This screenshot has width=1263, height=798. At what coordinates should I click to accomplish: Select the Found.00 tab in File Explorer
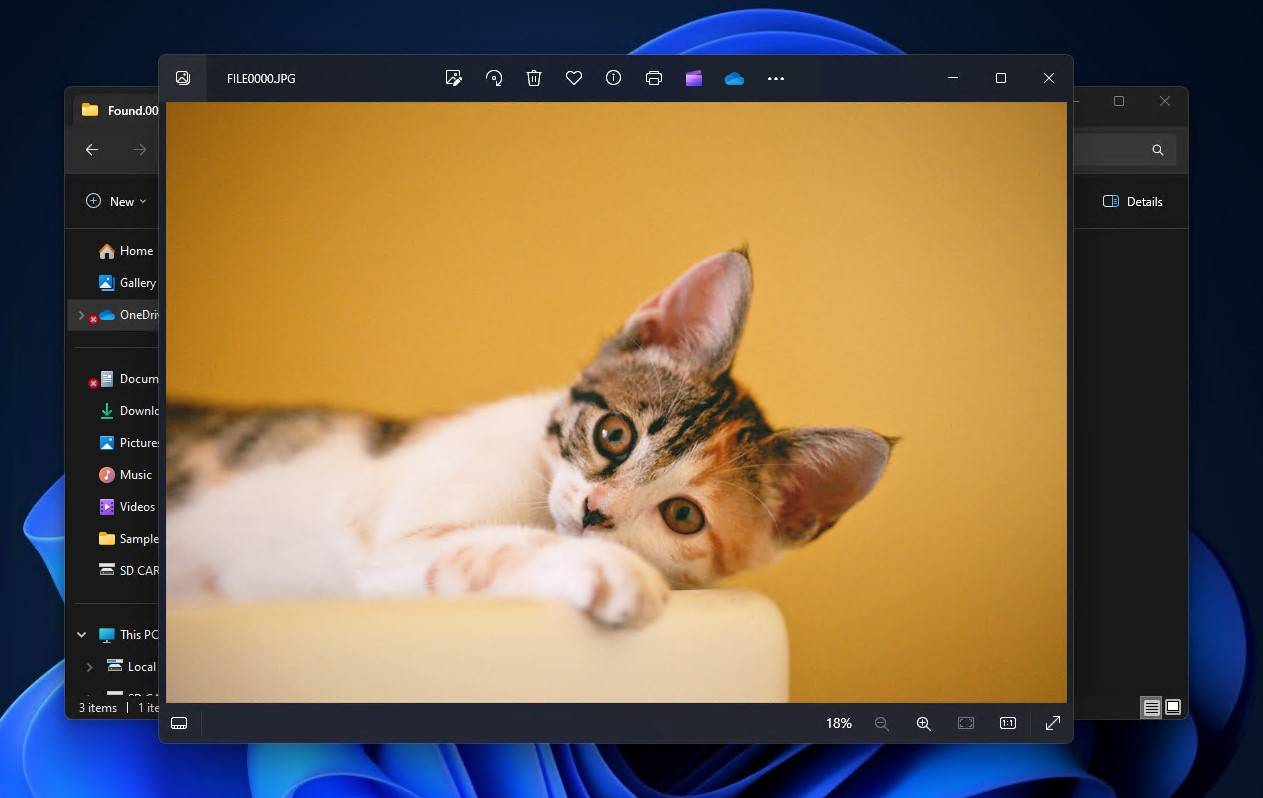pyautogui.click(x=119, y=110)
